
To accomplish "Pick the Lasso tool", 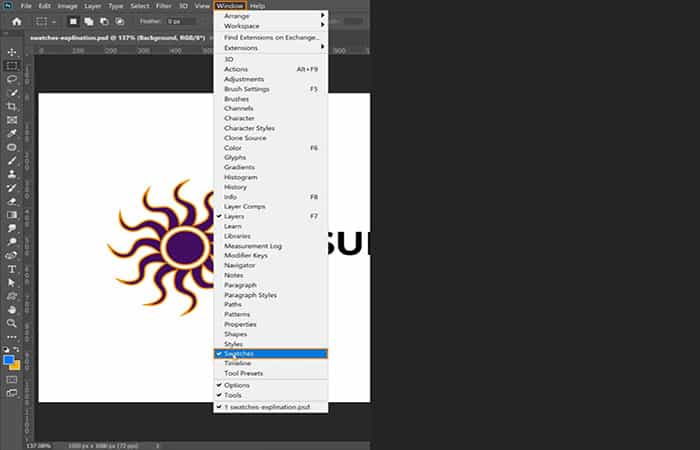I will point(12,78).
